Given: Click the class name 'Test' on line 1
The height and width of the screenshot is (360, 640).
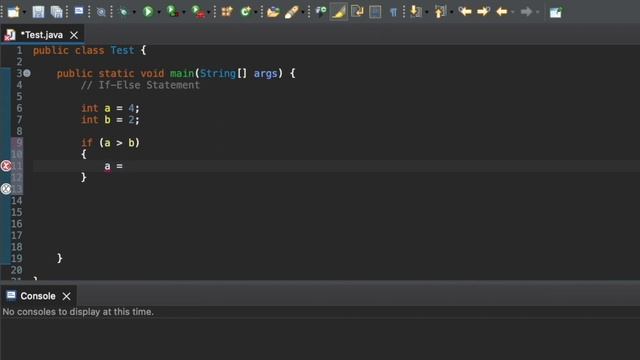Looking at the screenshot, I should 122,50.
